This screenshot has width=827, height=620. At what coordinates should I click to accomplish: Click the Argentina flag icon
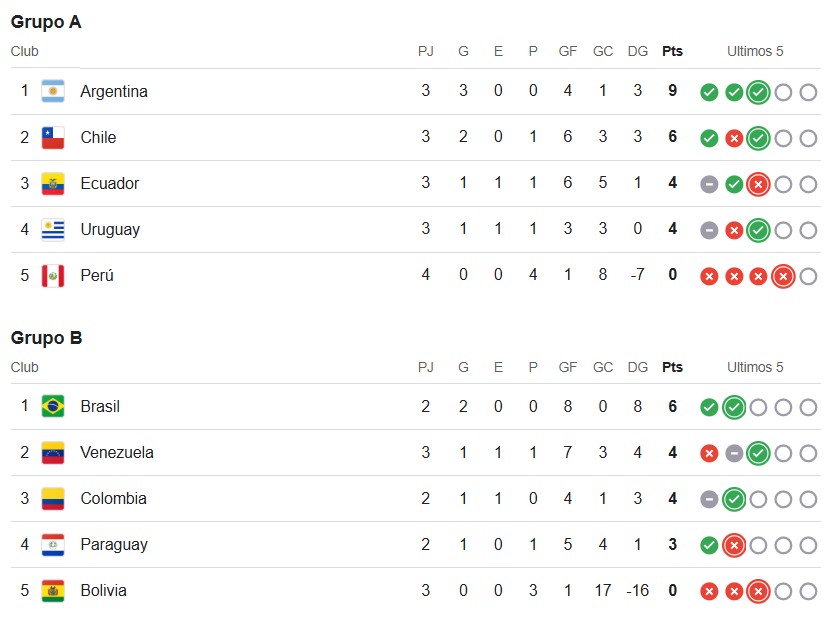pyautogui.click(x=53, y=91)
